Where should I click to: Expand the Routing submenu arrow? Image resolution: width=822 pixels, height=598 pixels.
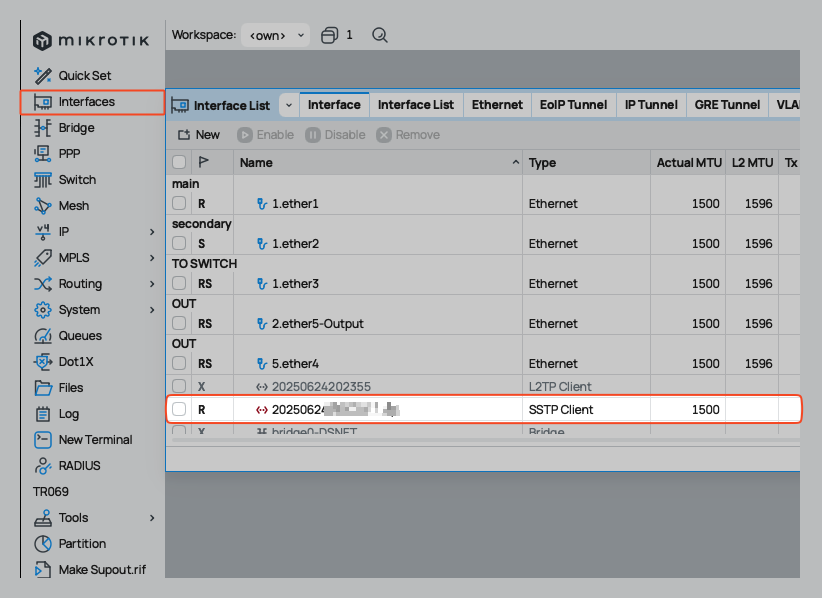click(152, 284)
